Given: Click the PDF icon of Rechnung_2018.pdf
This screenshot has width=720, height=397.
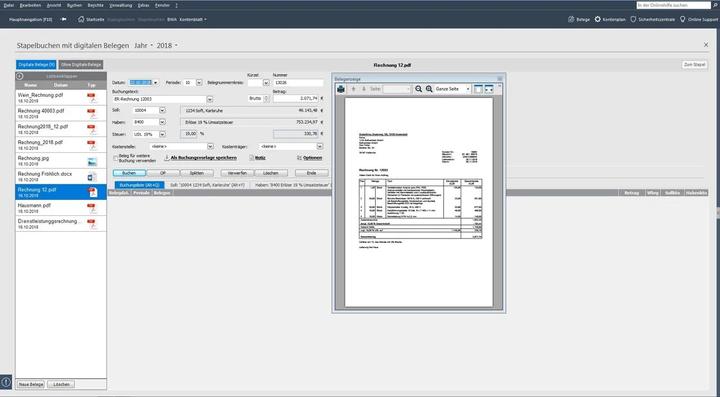Looking at the screenshot, I should click(x=92, y=145).
